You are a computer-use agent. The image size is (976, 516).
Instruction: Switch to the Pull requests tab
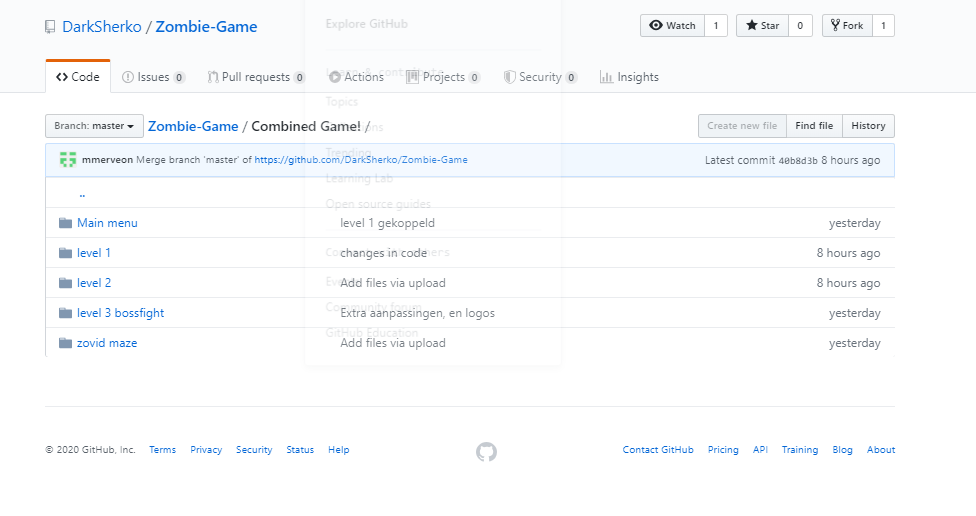(256, 77)
